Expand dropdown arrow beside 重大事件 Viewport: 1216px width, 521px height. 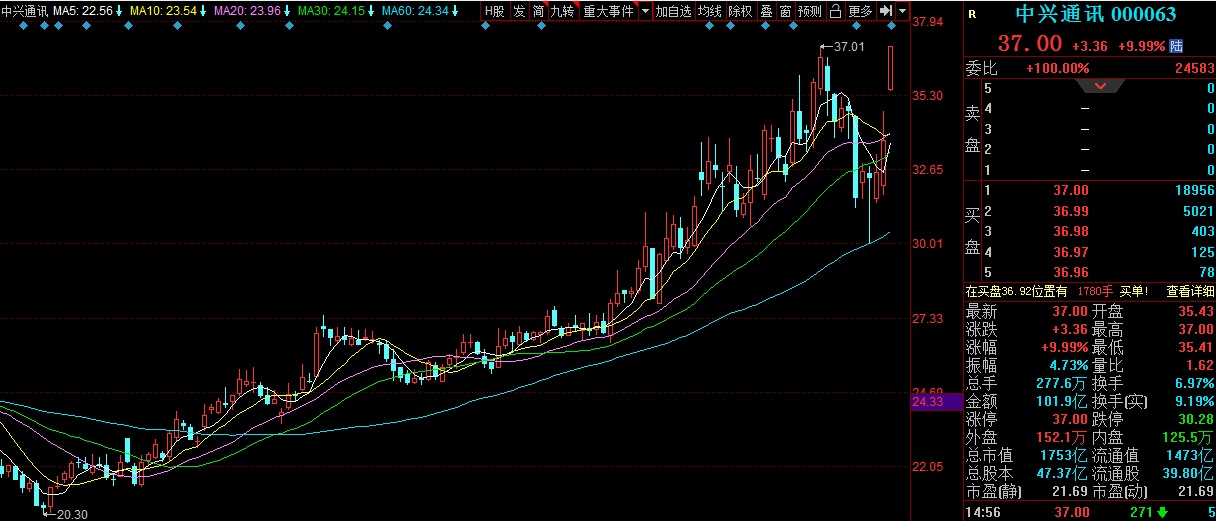645,11
